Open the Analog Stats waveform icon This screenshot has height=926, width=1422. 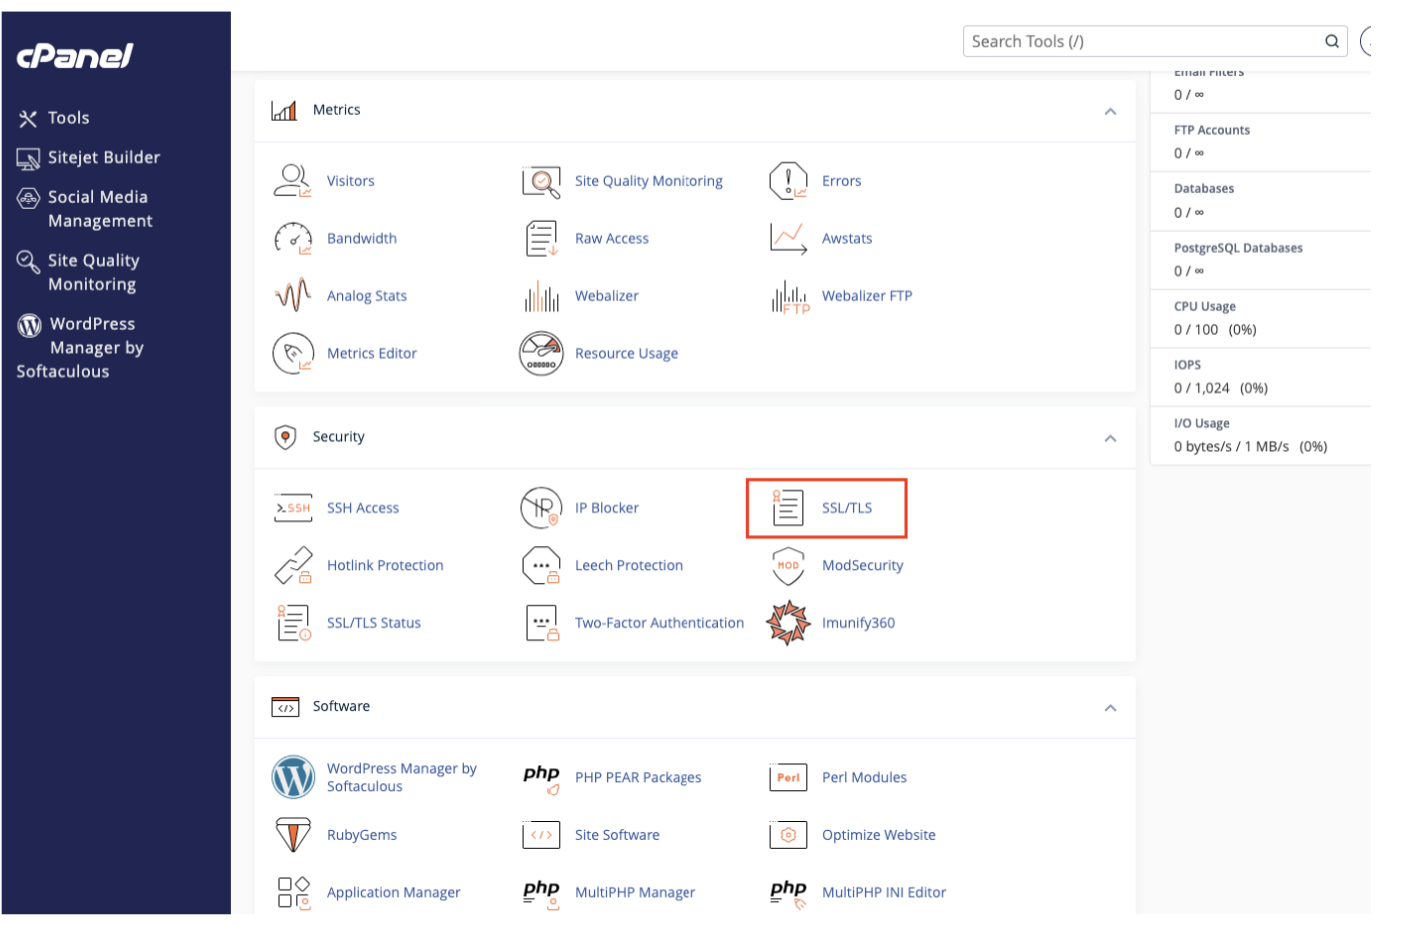pos(293,296)
